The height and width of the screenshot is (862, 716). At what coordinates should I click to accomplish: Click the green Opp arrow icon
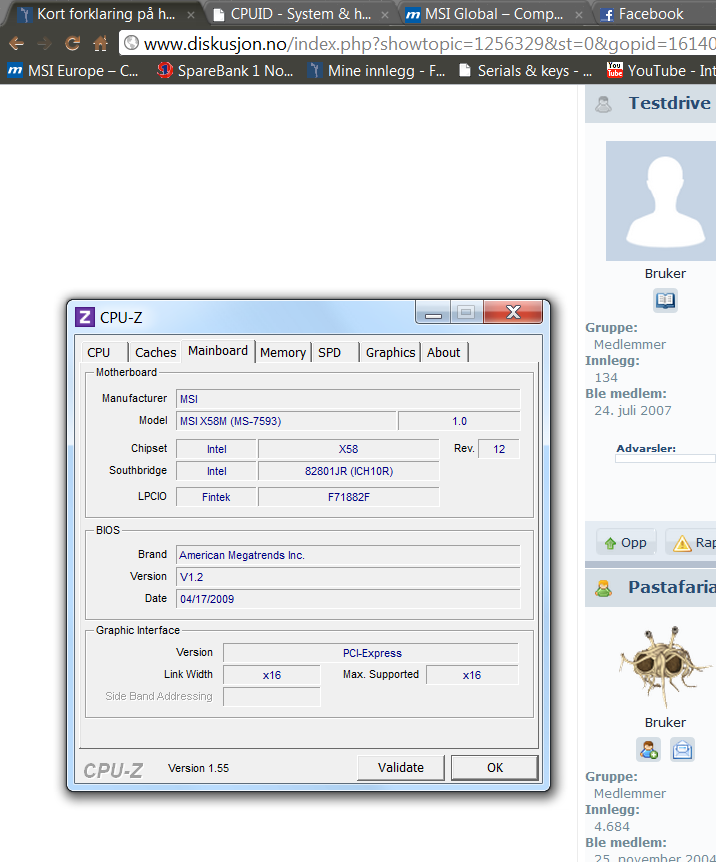tap(610, 544)
